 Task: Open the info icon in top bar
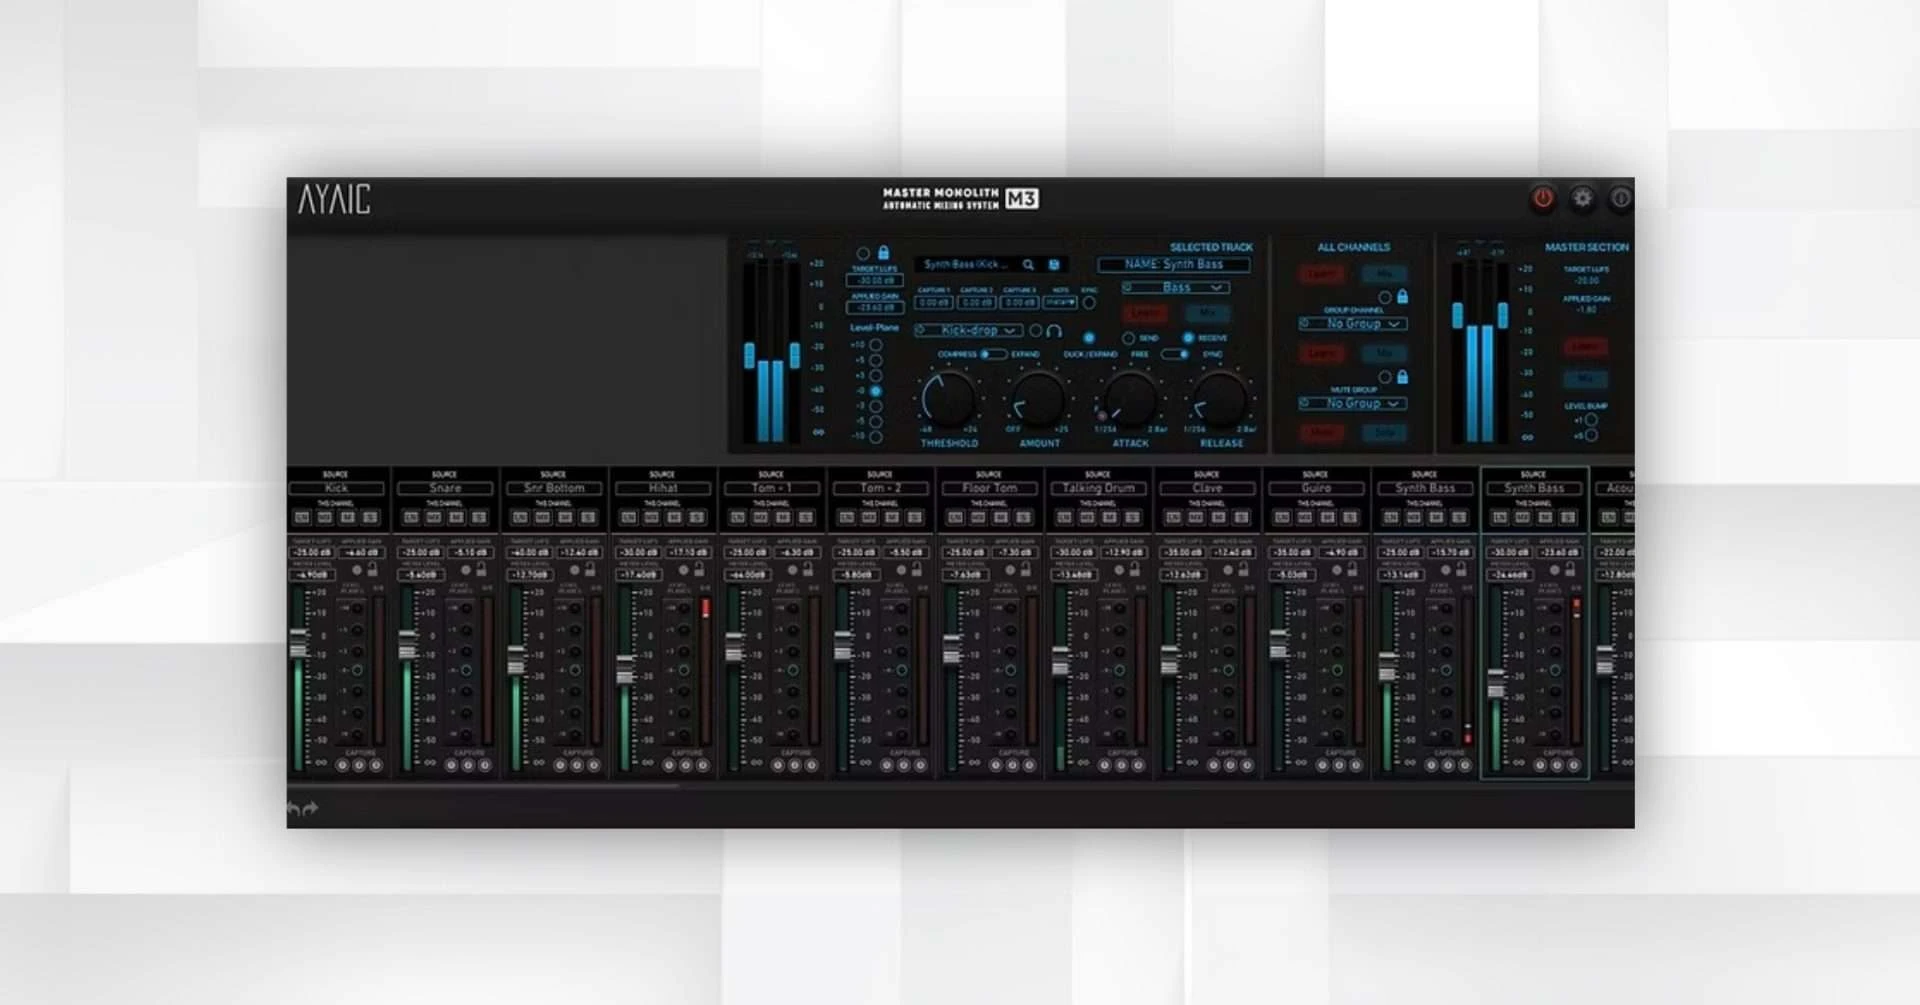click(x=1620, y=198)
